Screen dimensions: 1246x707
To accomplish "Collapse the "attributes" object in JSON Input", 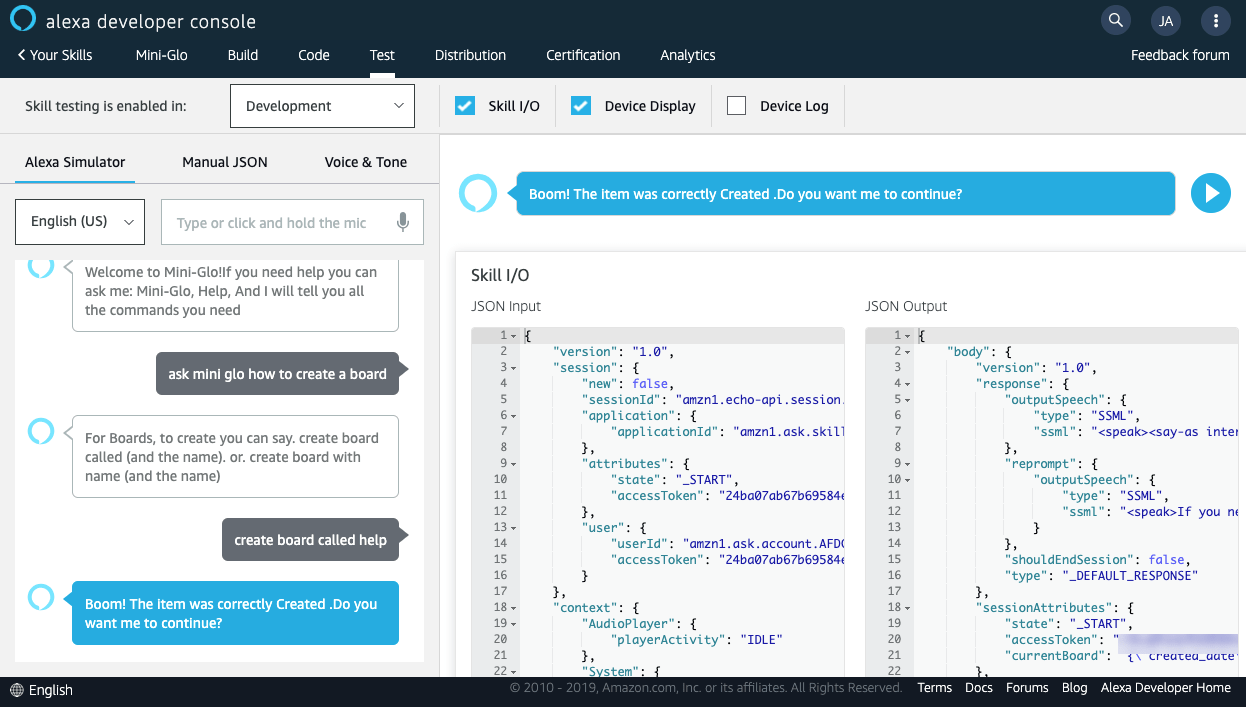I will [x=514, y=464].
